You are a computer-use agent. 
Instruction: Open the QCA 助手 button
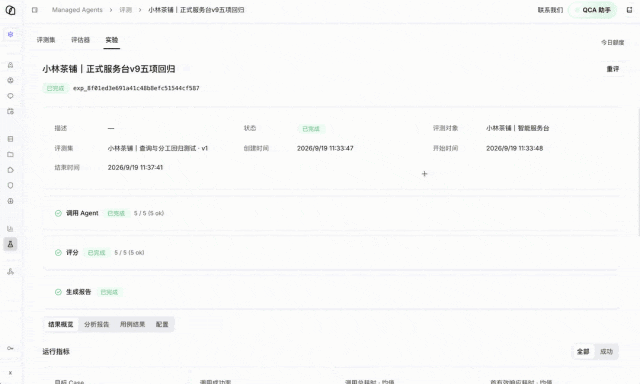click(x=593, y=10)
